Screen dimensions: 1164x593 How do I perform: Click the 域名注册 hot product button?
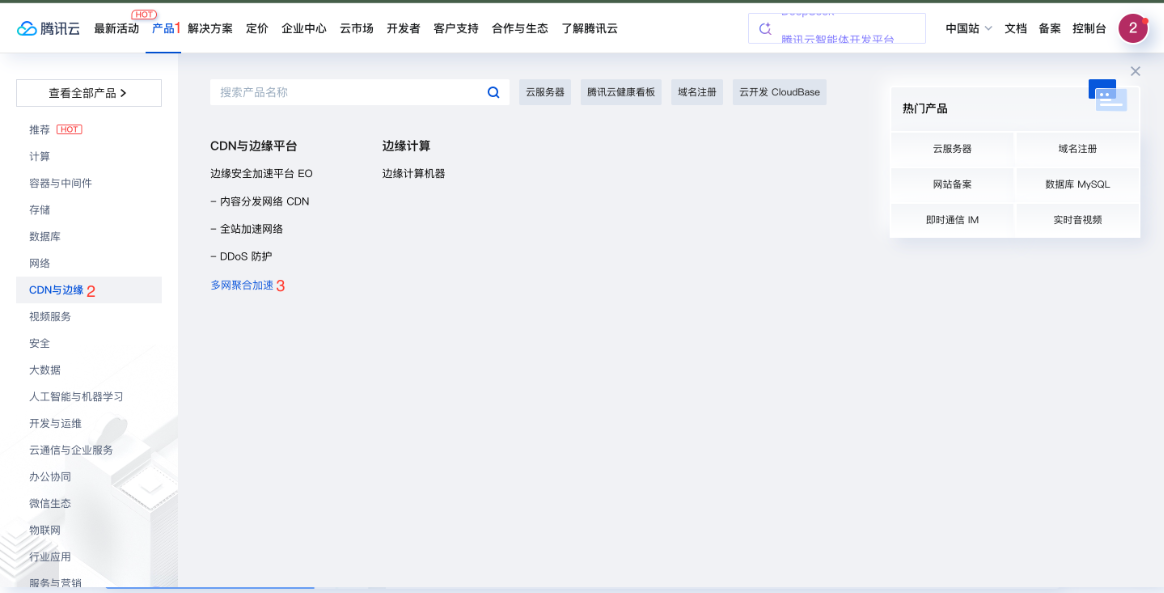[1077, 148]
